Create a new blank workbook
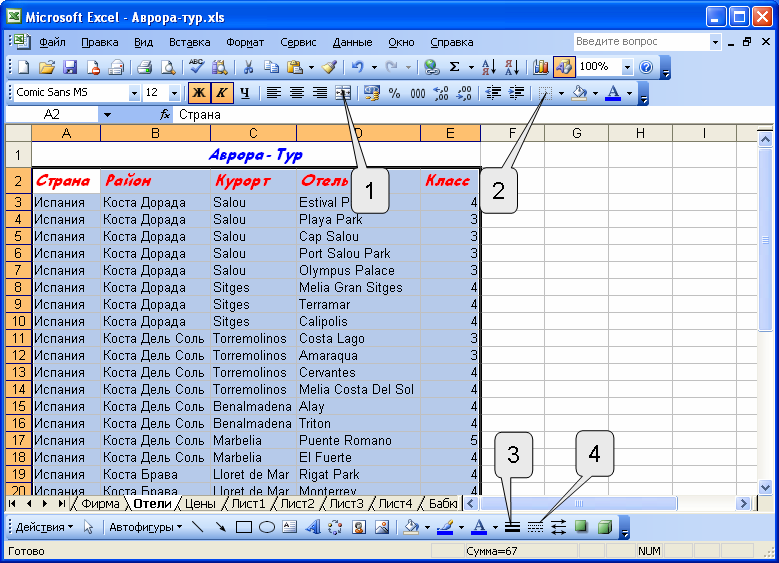This screenshot has width=779, height=563. pos(23,67)
